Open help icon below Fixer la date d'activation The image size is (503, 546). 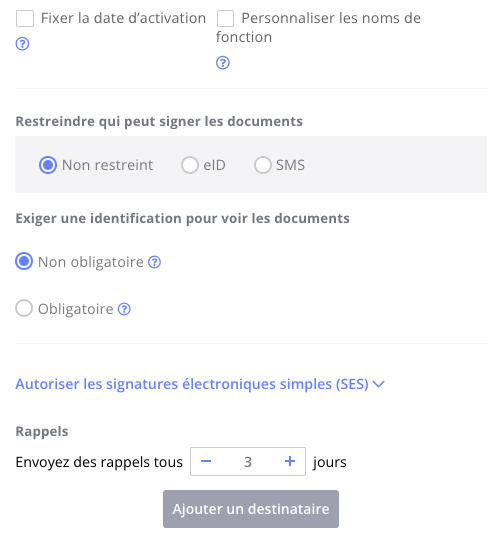22,44
